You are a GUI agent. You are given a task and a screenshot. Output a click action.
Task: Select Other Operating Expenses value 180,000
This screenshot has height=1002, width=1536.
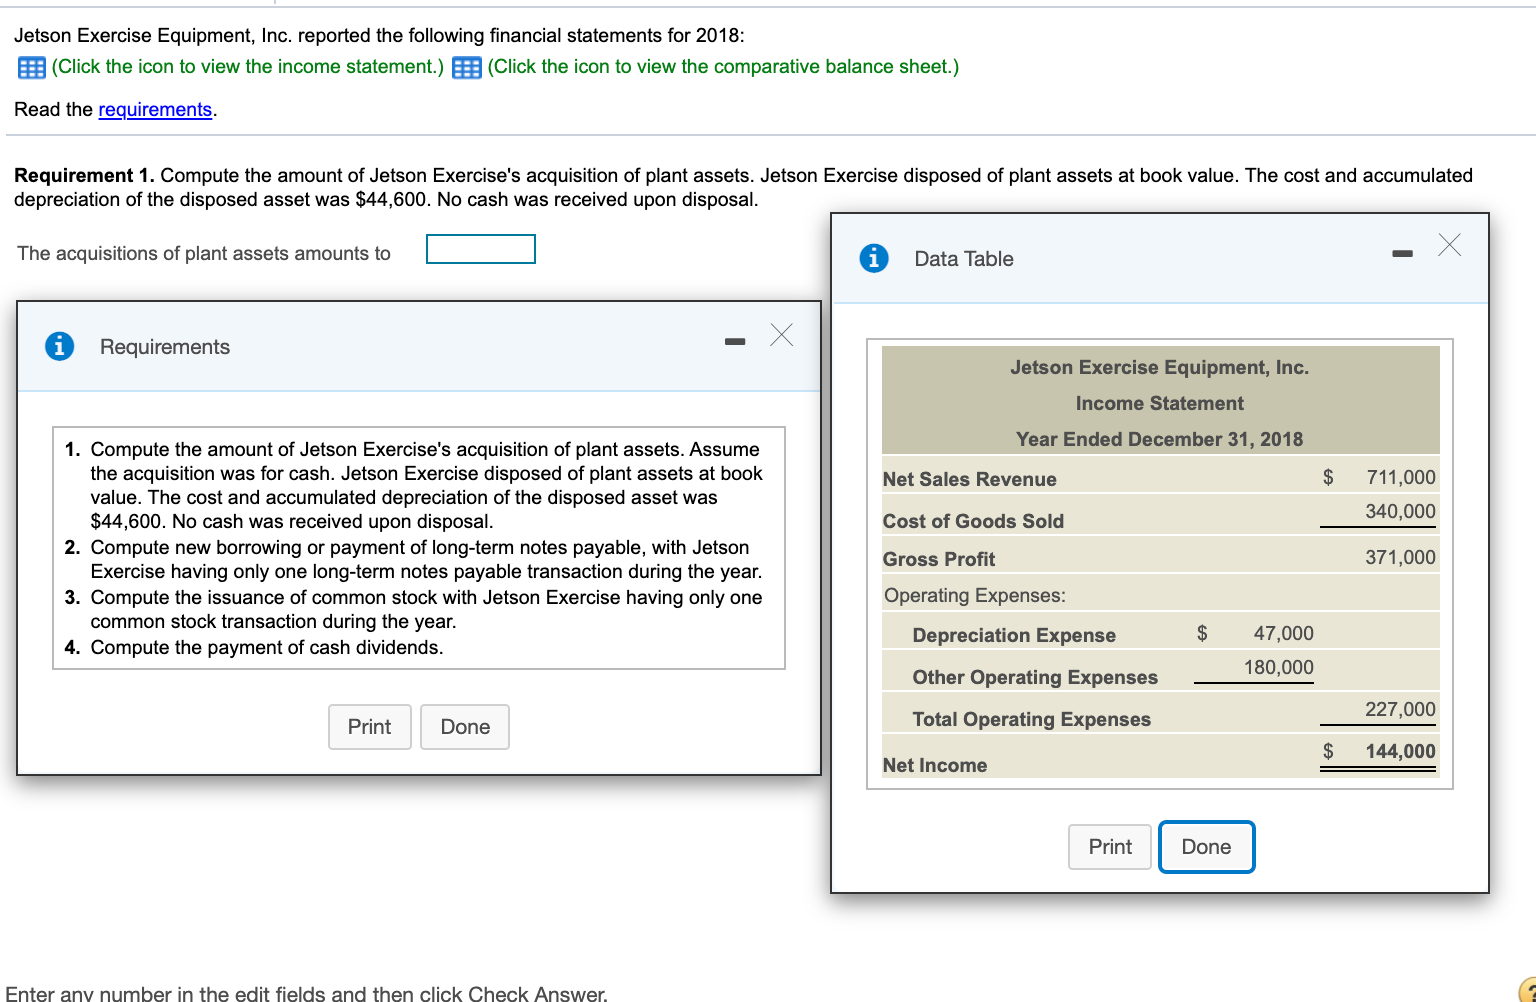pos(1279,668)
